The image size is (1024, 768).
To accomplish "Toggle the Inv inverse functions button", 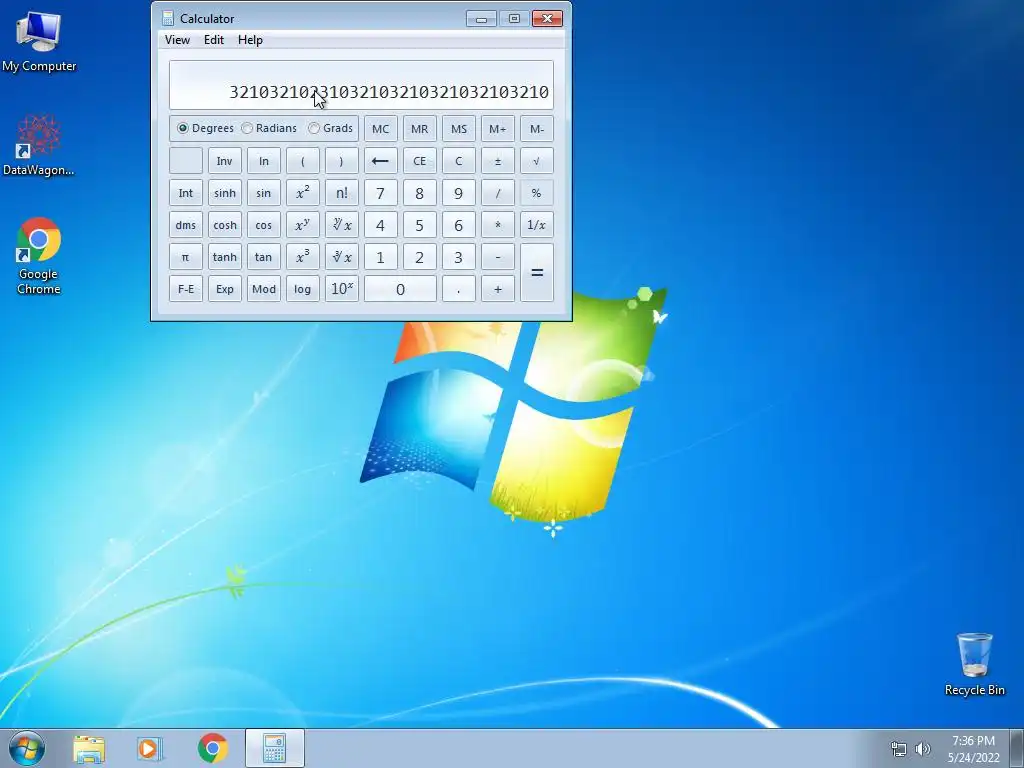I will pyautogui.click(x=225, y=161).
